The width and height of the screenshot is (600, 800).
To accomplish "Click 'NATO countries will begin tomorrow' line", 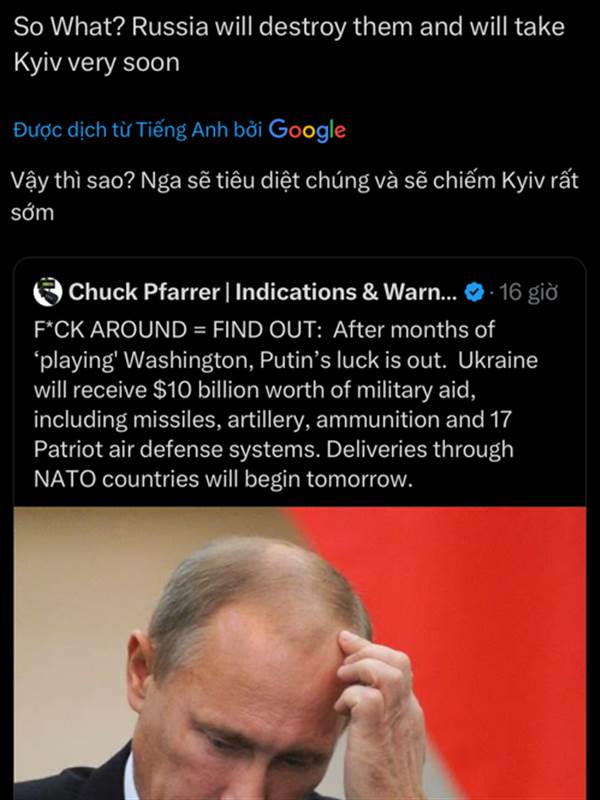I will coord(223,479).
